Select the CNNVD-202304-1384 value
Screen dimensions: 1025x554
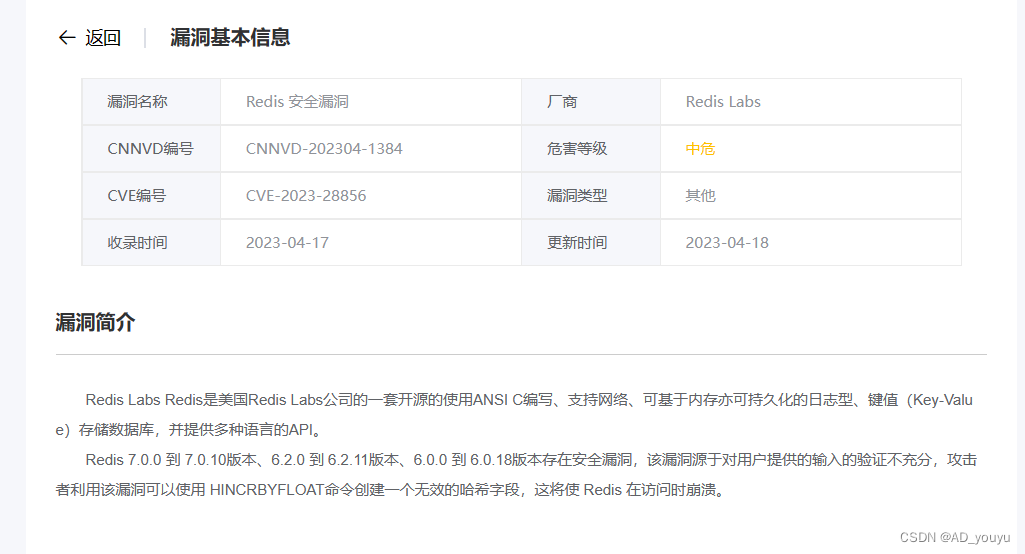click(x=324, y=149)
